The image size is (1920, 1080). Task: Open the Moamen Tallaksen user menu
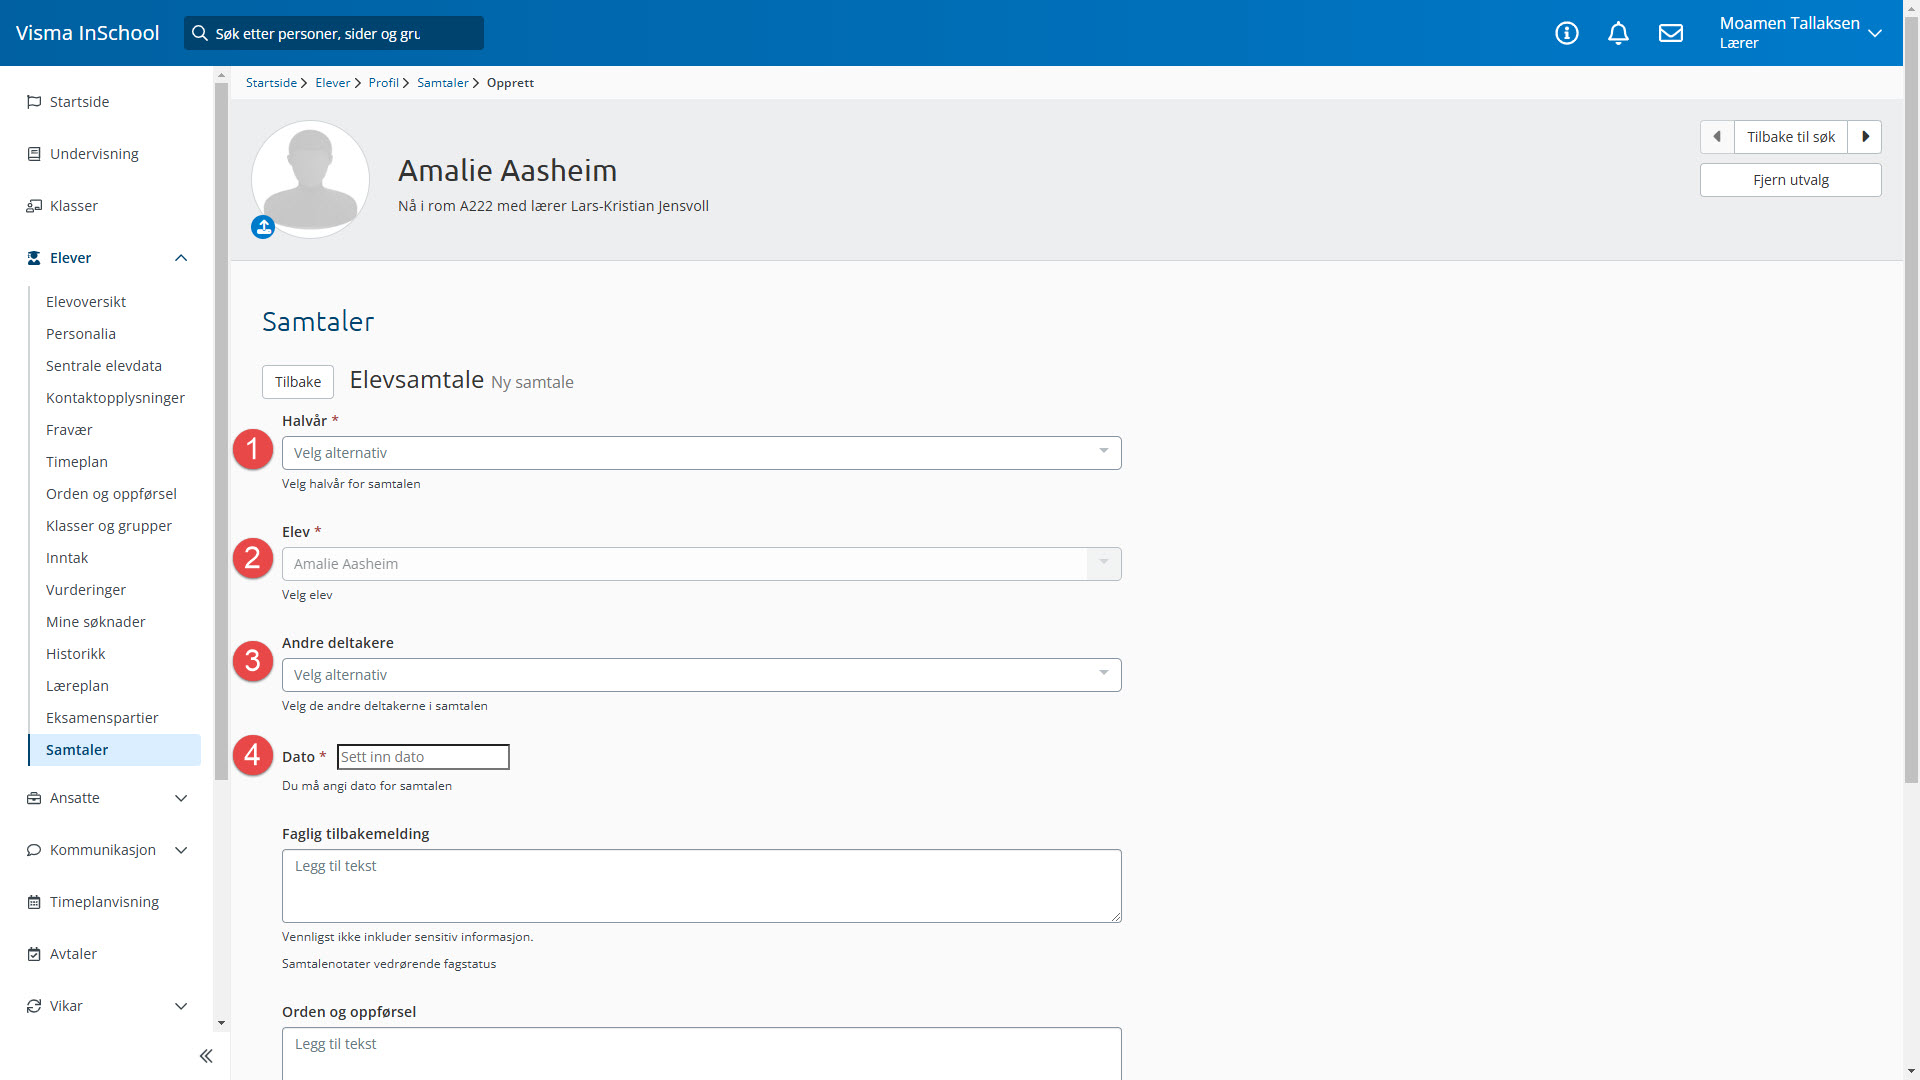(1799, 33)
